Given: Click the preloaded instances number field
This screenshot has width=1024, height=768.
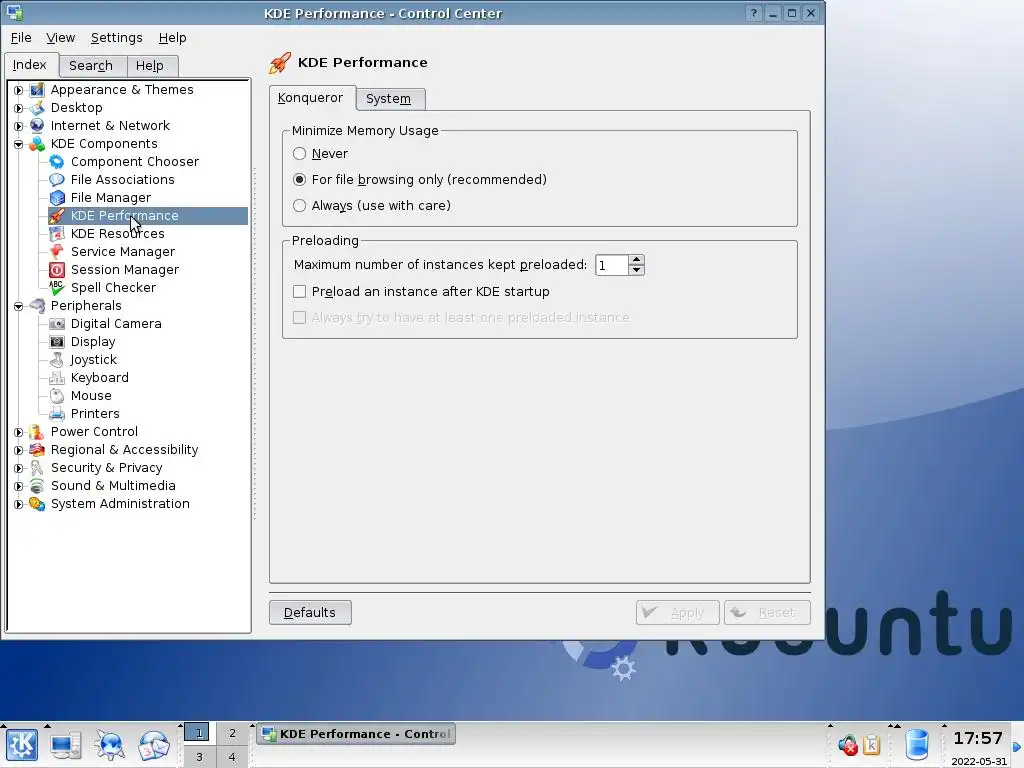Looking at the screenshot, I should pos(612,265).
